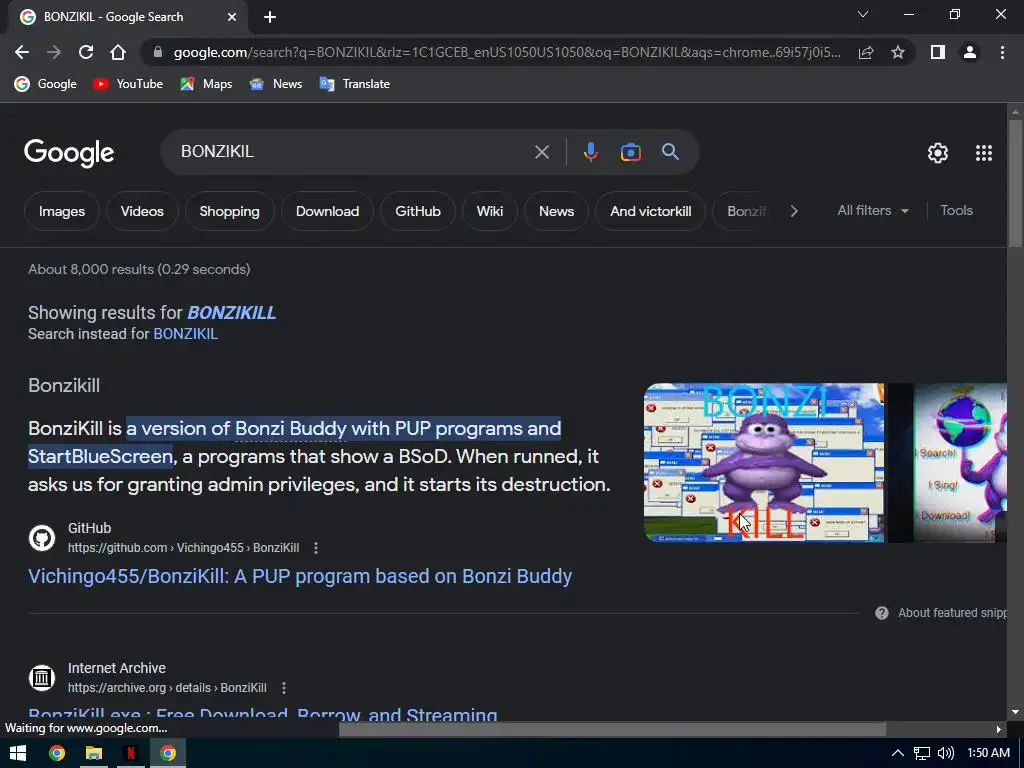
Task: Open Netflix from the taskbar
Action: [131, 753]
